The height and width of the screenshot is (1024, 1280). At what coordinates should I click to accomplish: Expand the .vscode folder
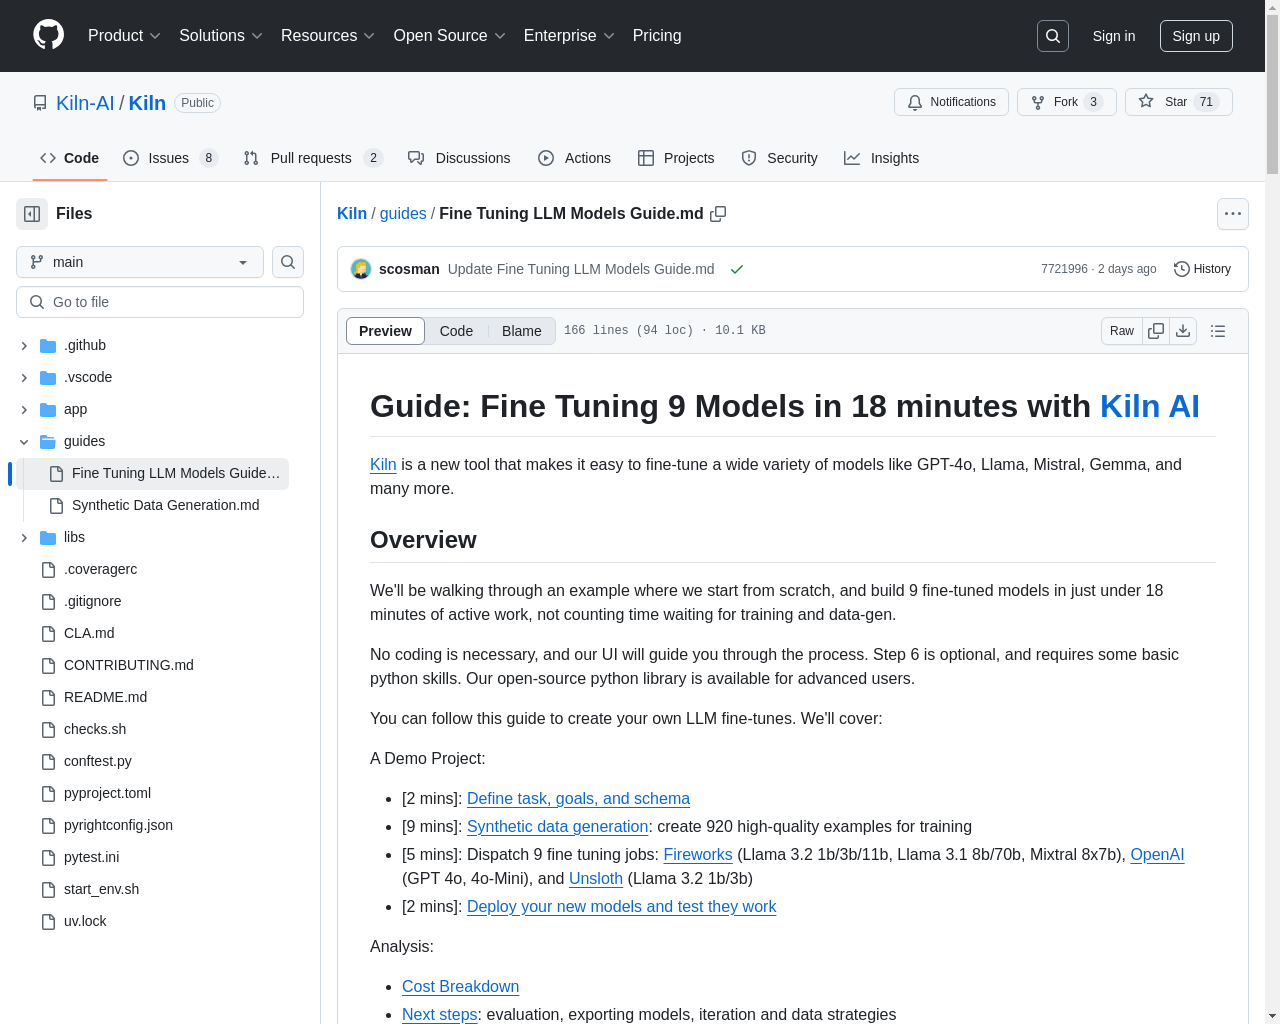pyautogui.click(x=24, y=378)
